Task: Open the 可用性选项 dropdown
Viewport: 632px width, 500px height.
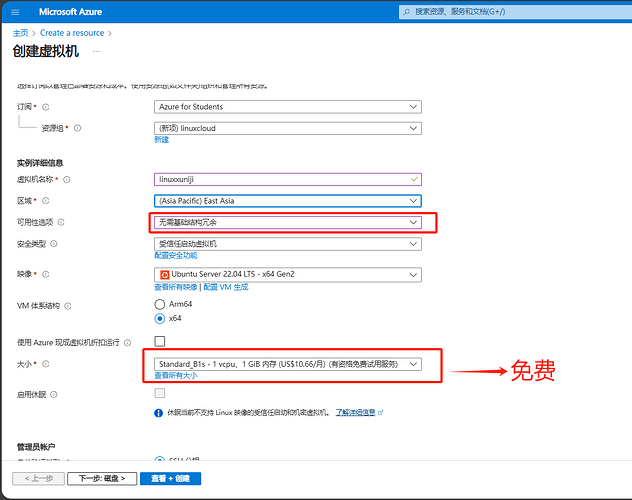Action: [288, 222]
